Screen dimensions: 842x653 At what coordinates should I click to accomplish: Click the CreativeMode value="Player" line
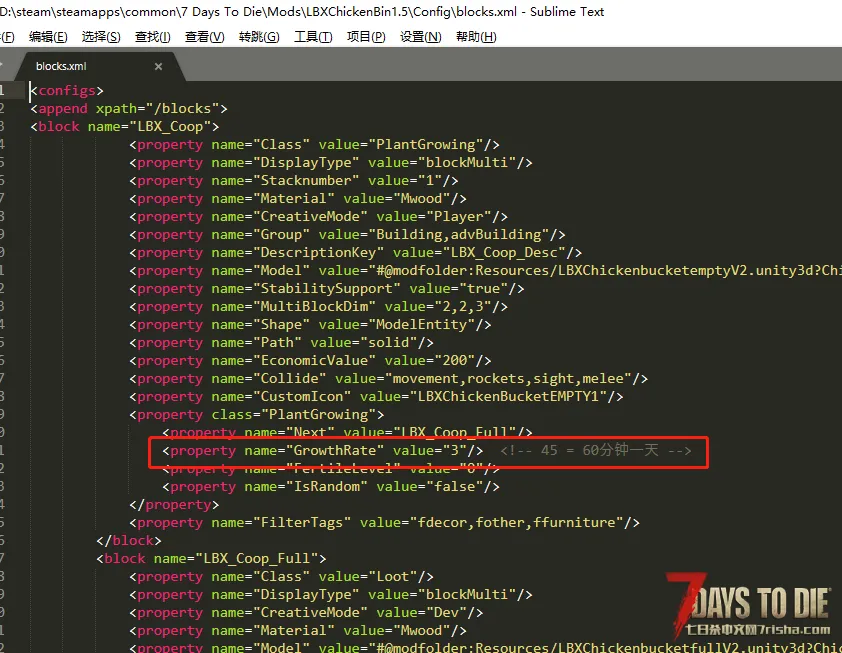pos(318,216)
